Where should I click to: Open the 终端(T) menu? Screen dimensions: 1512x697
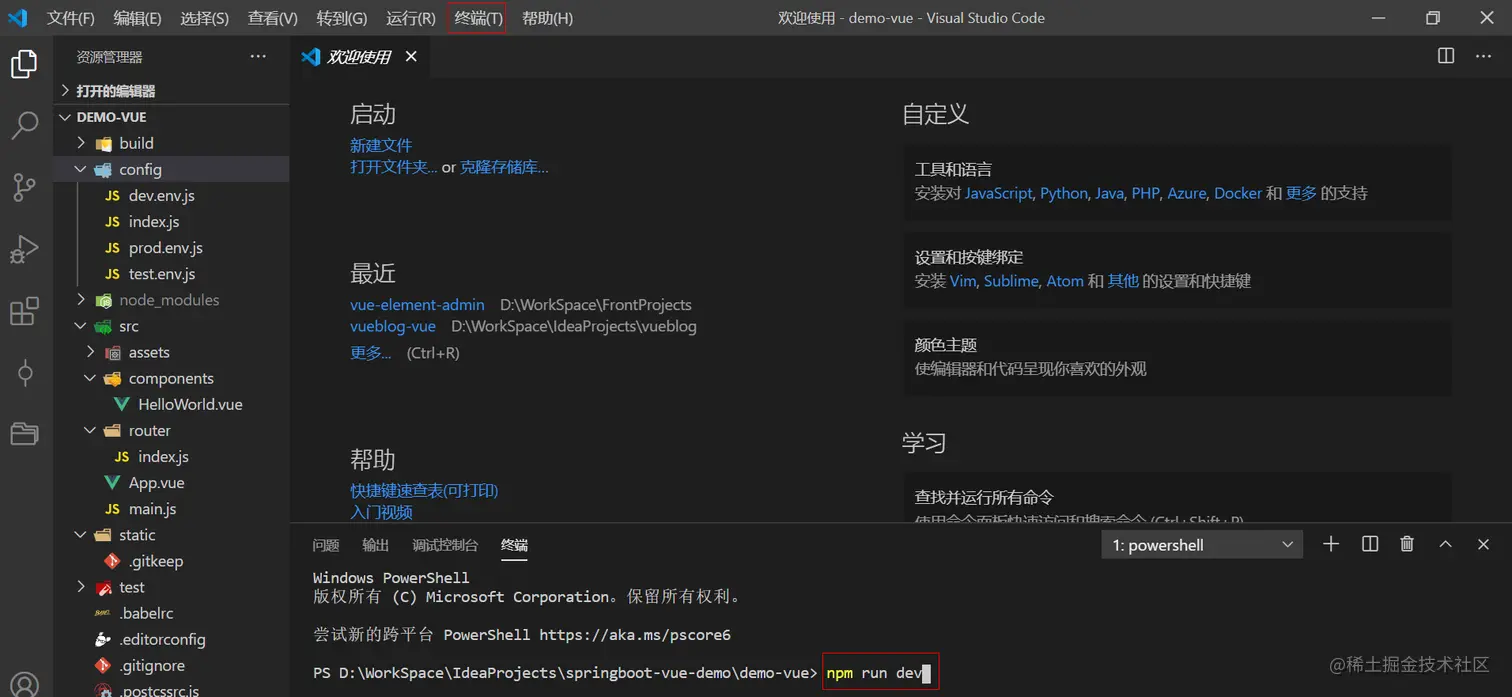pyautogui.click(x=477, y=17)
